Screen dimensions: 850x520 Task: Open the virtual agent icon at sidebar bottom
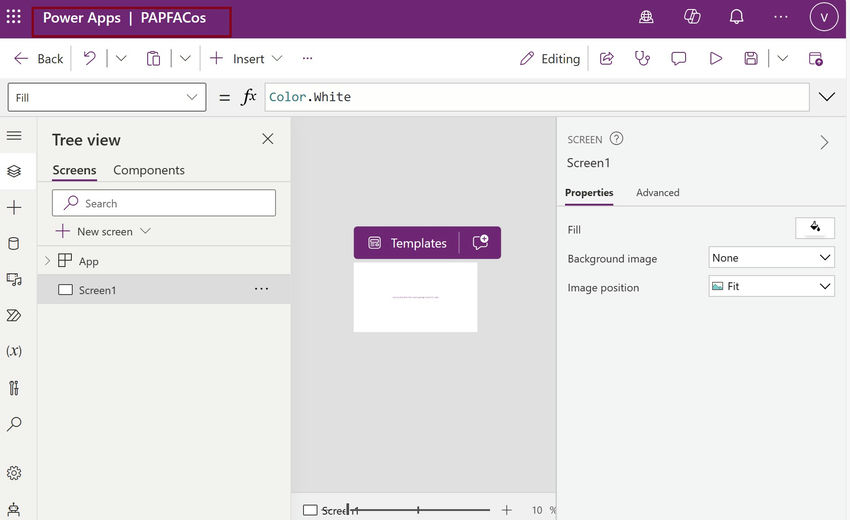(14, 509)
